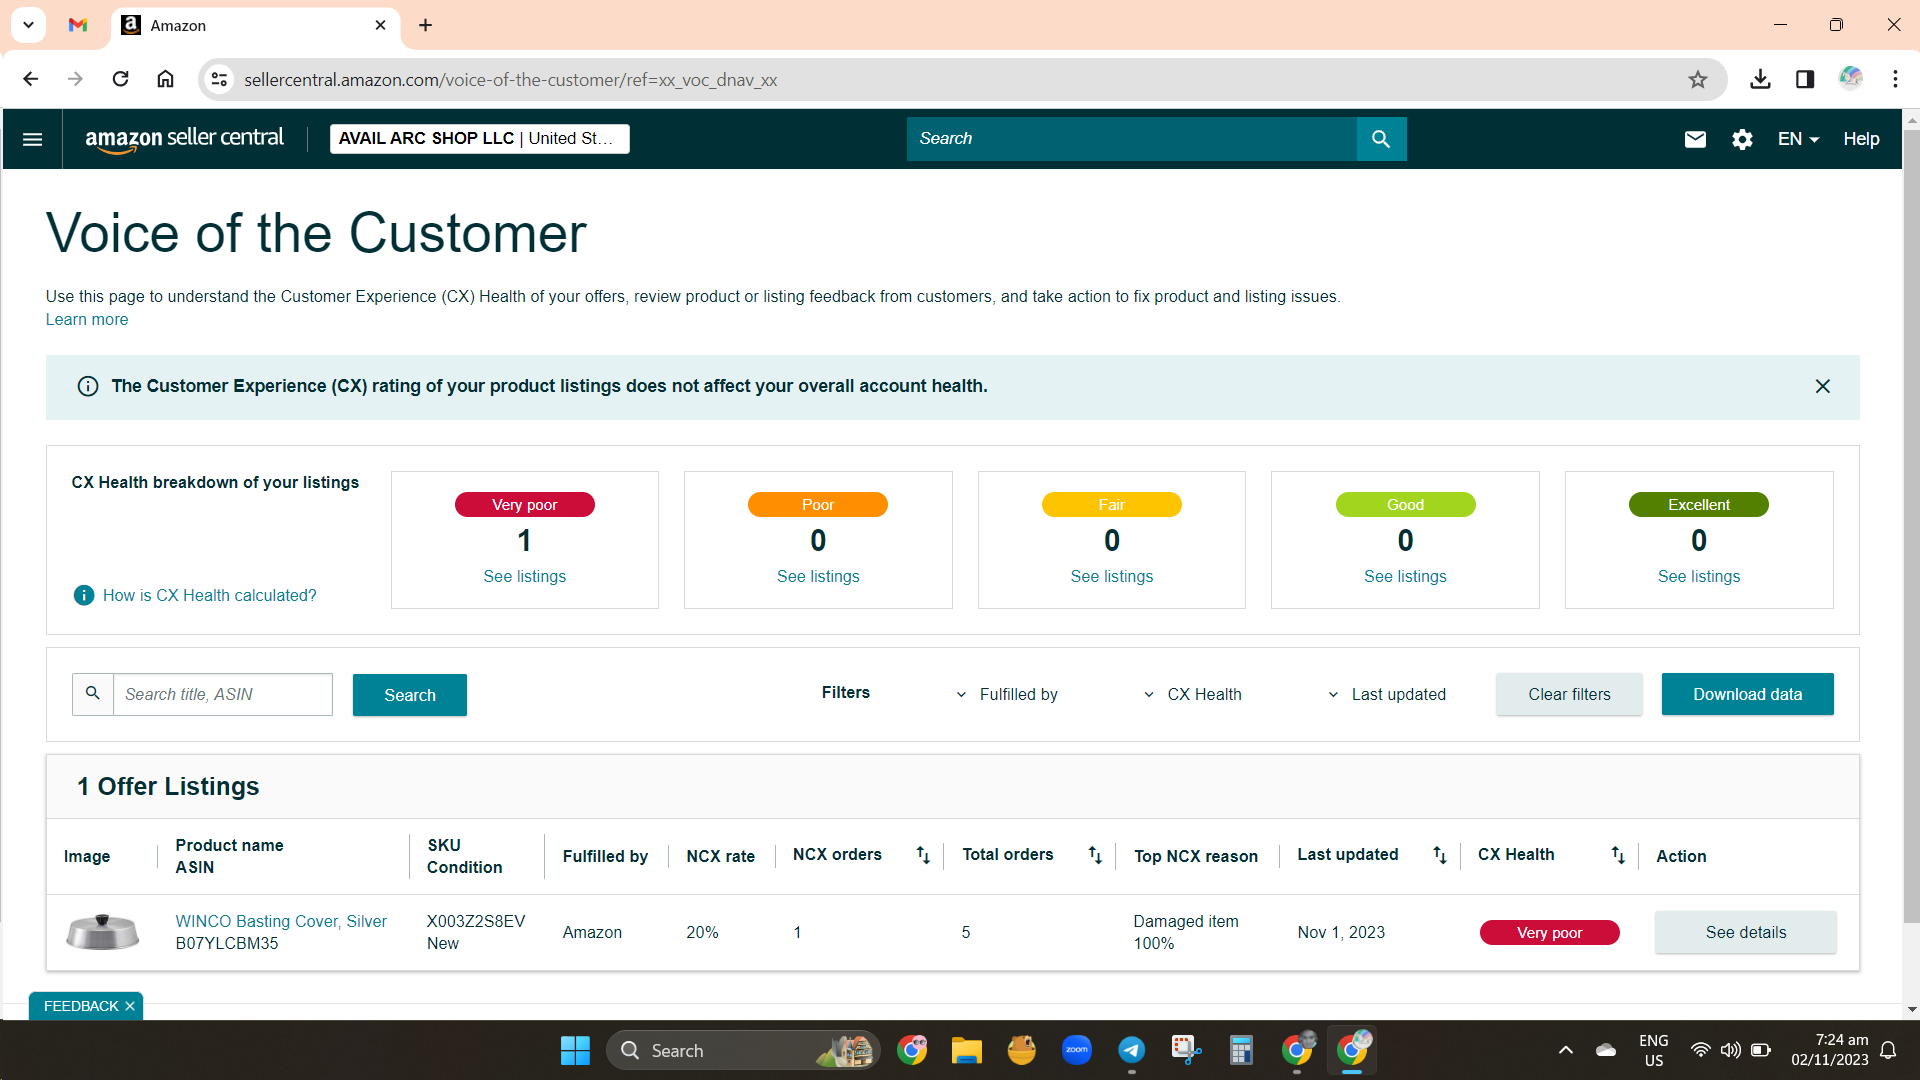Open How is CX Health calculated link

(210, 595)
